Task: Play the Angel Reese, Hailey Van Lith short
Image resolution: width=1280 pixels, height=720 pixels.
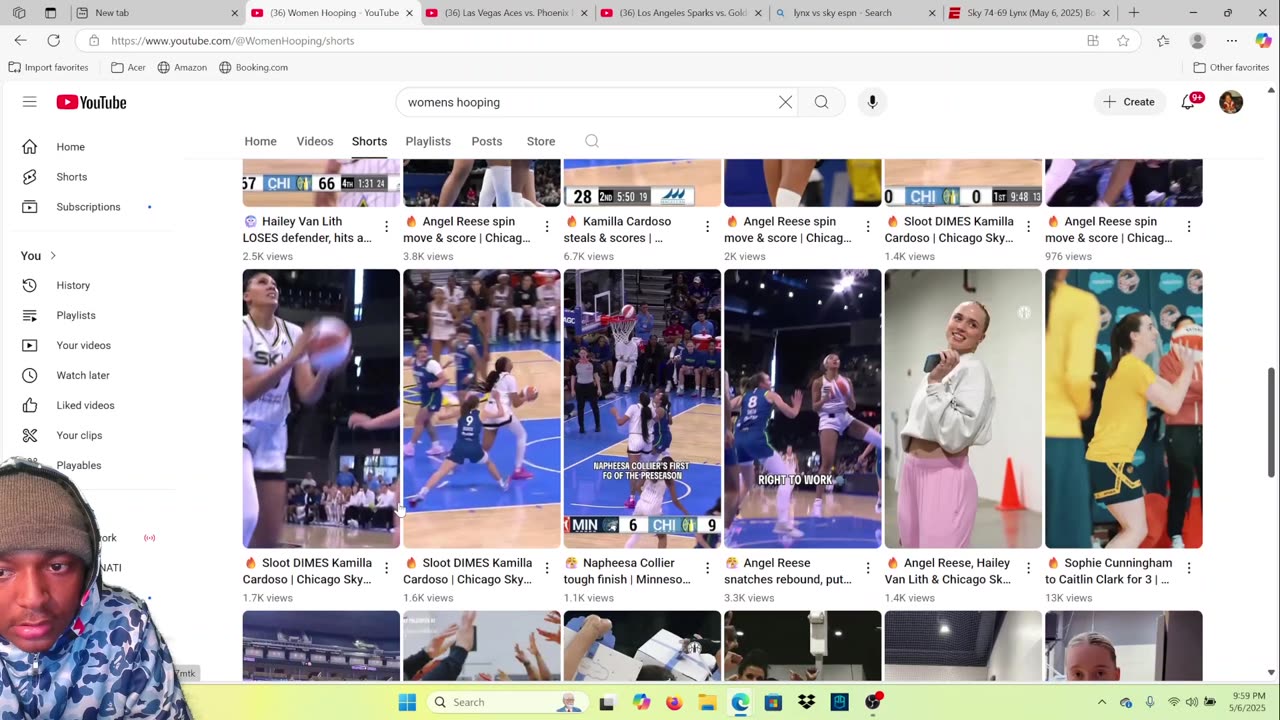Action: click(x=963, y=409)
